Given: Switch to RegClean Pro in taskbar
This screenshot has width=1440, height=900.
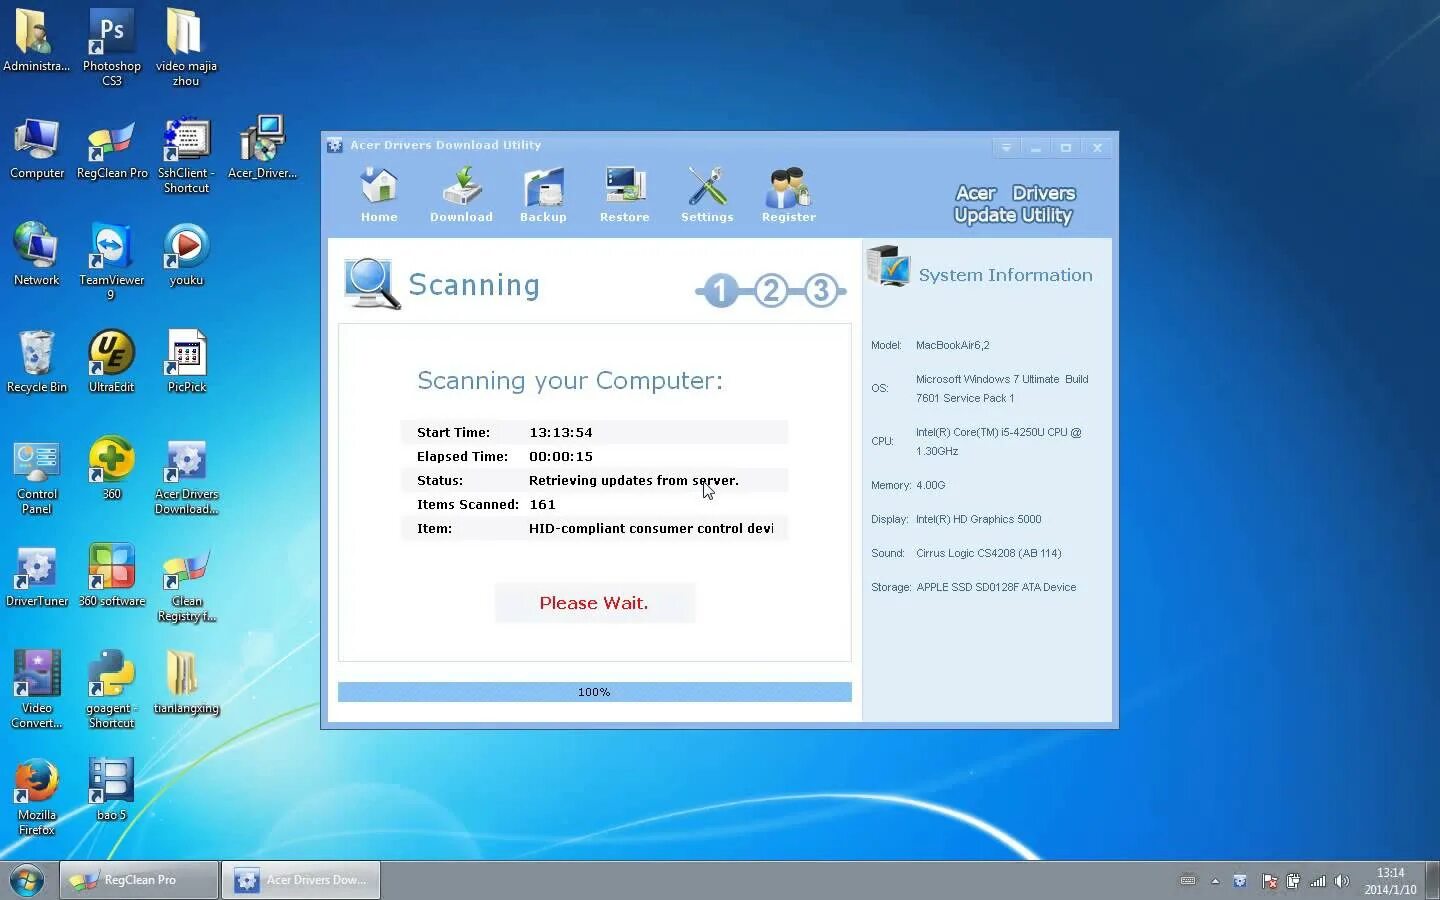Looking at the screenshot, I should coord(139,880).
